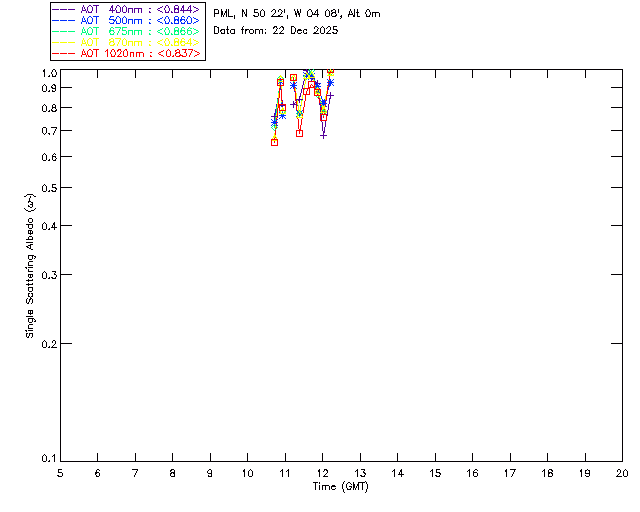This screenshot has width=640, height=512.
Task: Click the PML station location text
Action: tap(297, 14)
